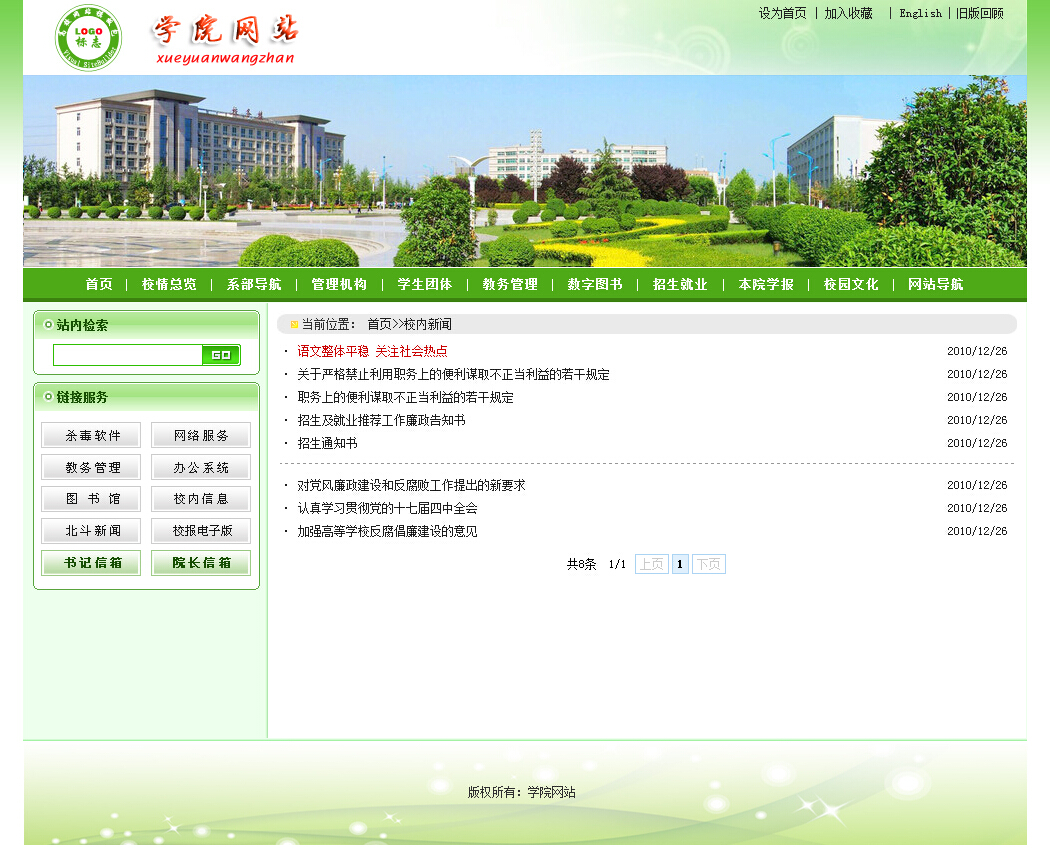Open the 院长信箱 mailbox button
Screen dimensions: 1050x868
[x=201, y=563]
